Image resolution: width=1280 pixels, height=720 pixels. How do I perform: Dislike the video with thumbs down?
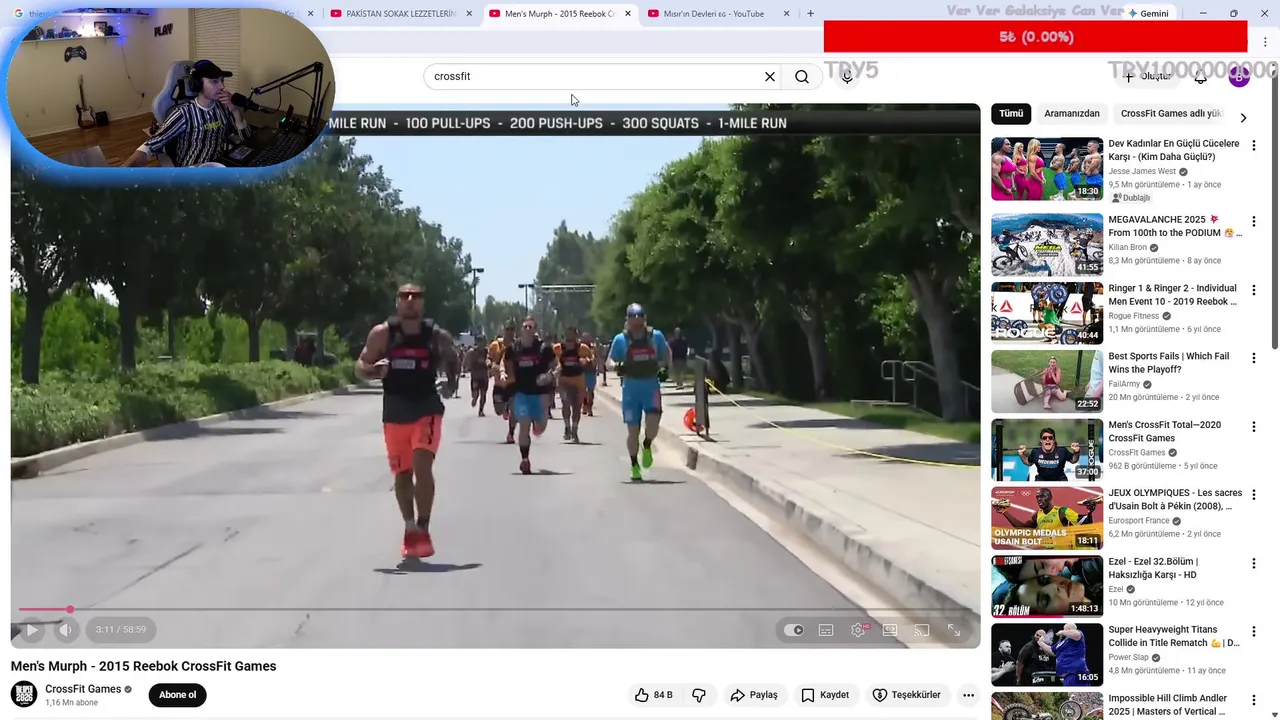coord(699,695)
